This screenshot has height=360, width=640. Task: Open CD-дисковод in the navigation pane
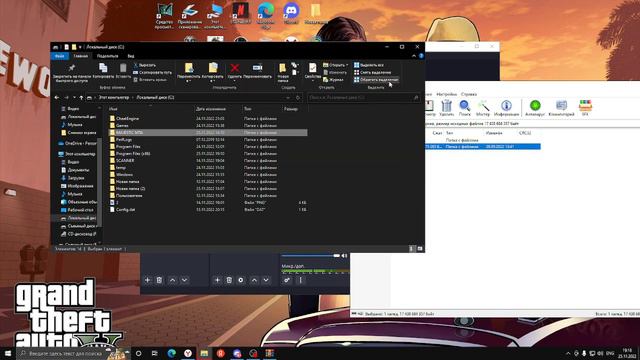[79, 234]
